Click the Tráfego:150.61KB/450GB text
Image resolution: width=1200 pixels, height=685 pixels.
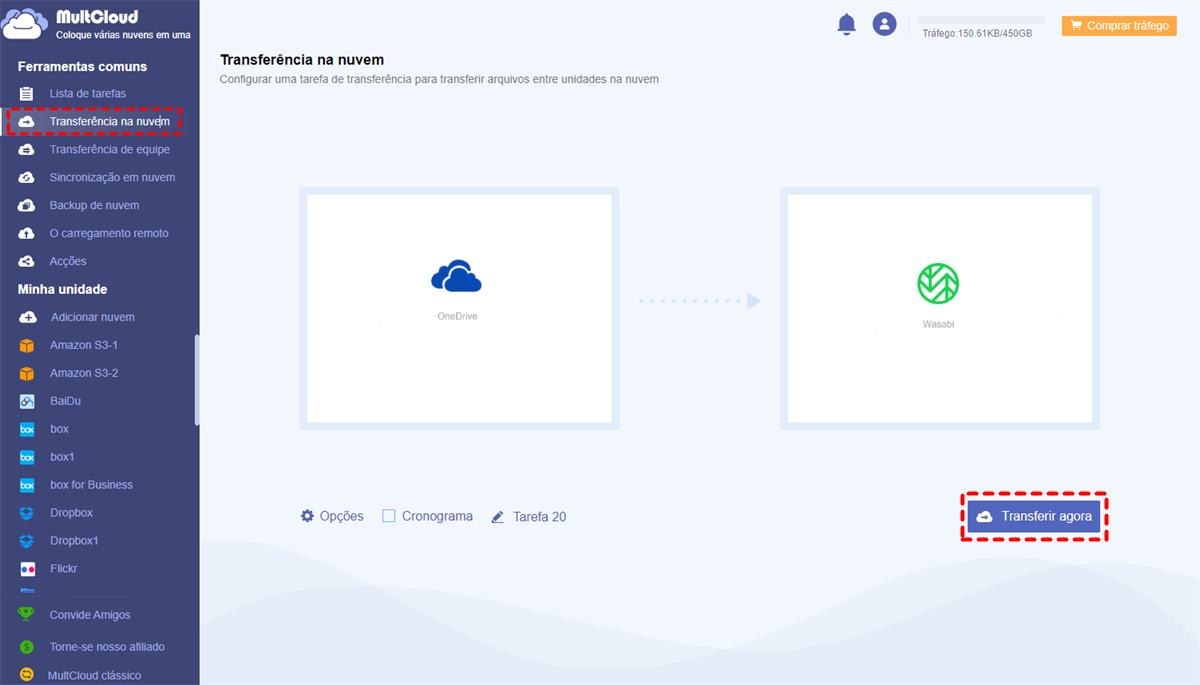click(977, 33)
